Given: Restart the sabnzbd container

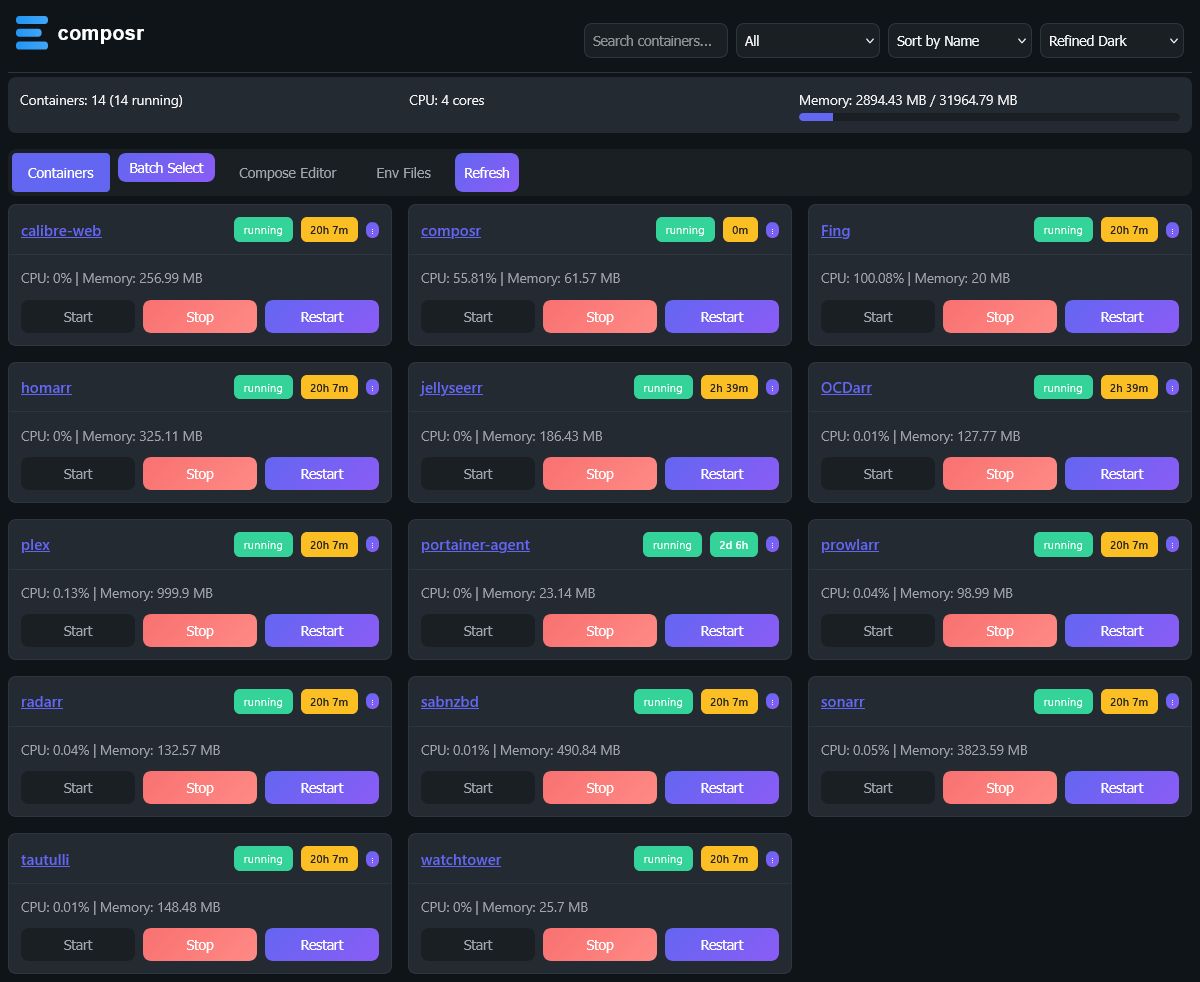Looking at the screenshot, I should click(721, 787).
